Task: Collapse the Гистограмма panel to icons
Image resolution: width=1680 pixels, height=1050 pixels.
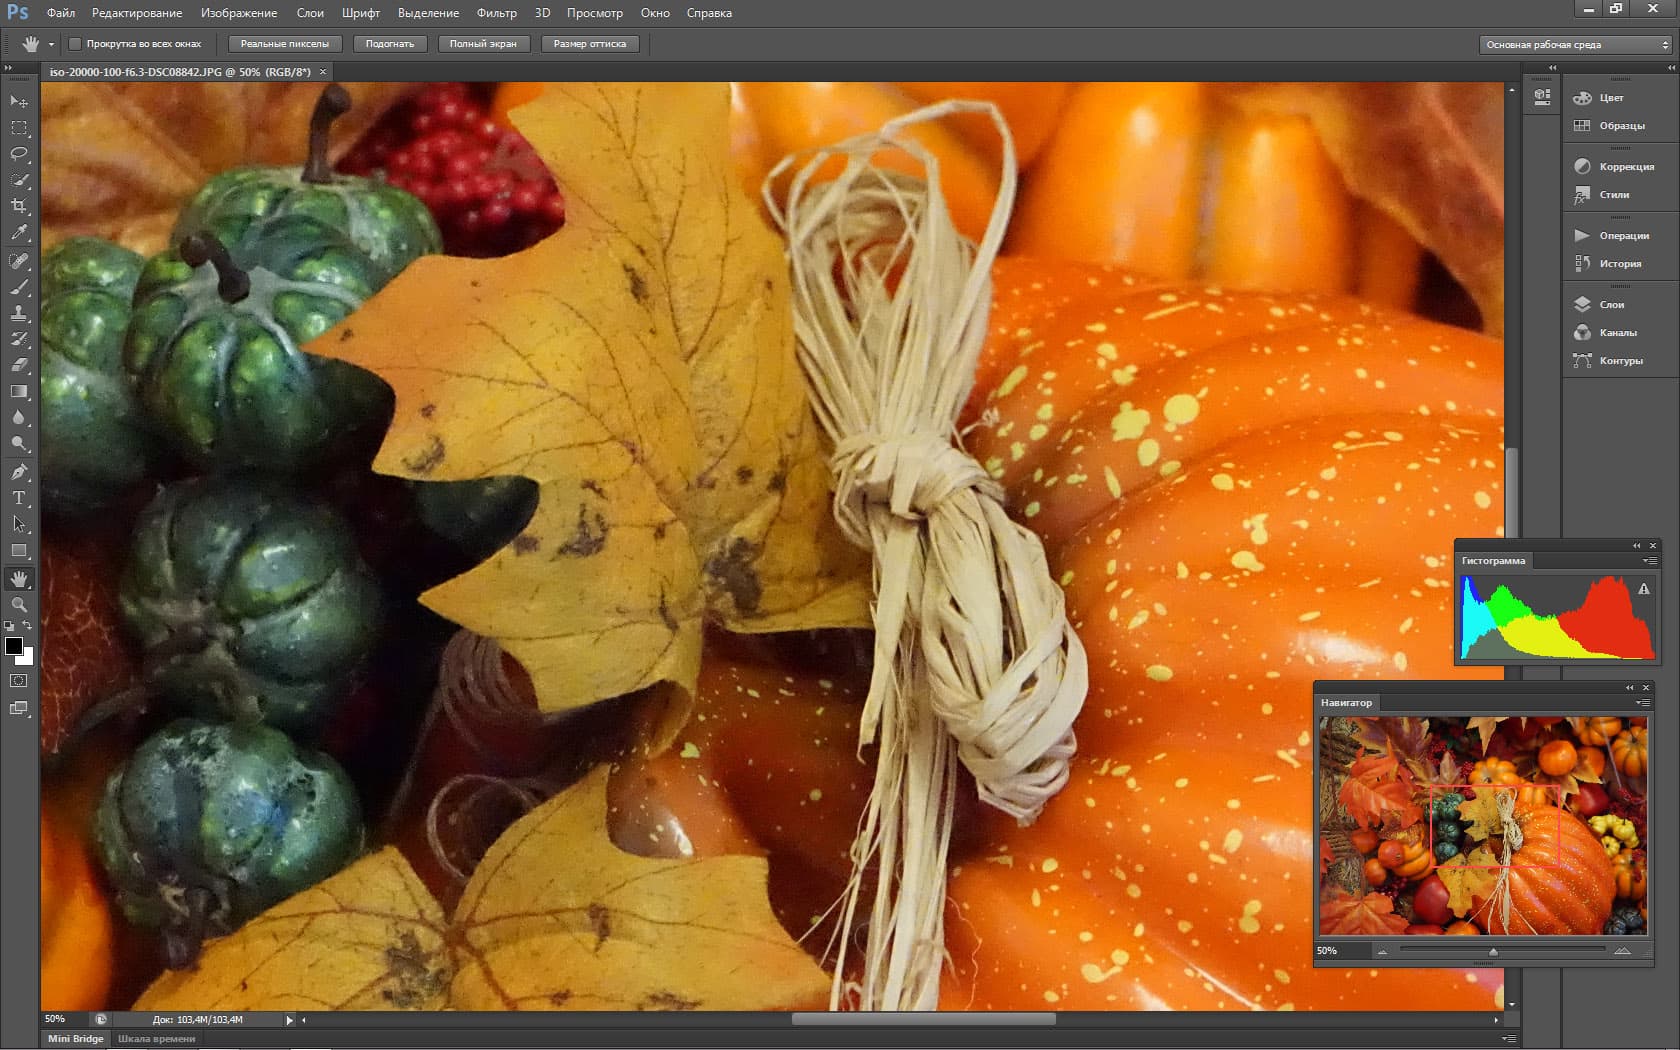Action: pyautogui.click(x=1636, y=546)
